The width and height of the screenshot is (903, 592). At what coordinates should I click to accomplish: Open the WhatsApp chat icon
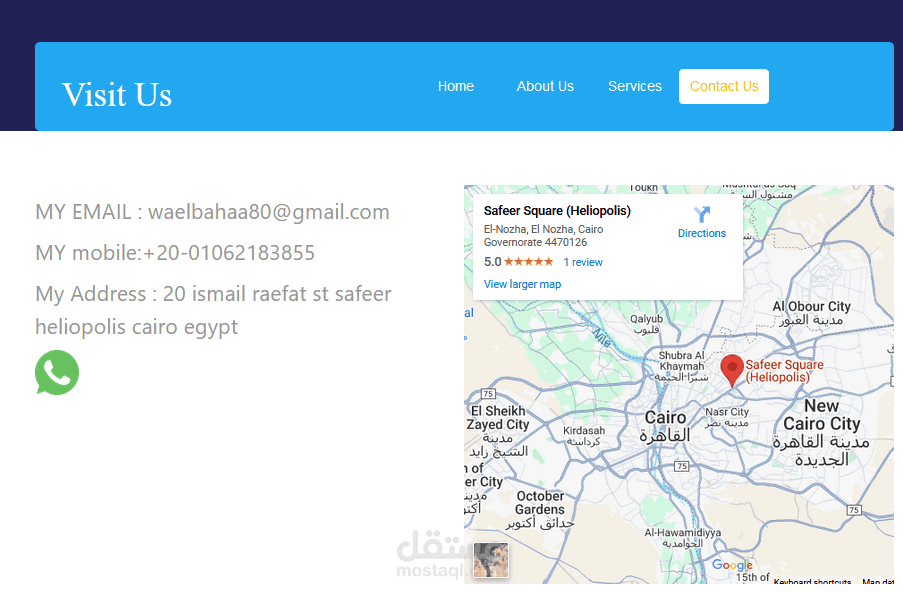click(x=56, y=373)
